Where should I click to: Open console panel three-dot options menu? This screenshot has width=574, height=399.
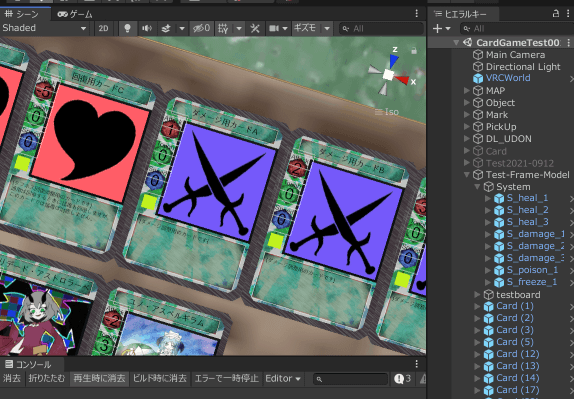pyautogui.click(x=417, y=363)
